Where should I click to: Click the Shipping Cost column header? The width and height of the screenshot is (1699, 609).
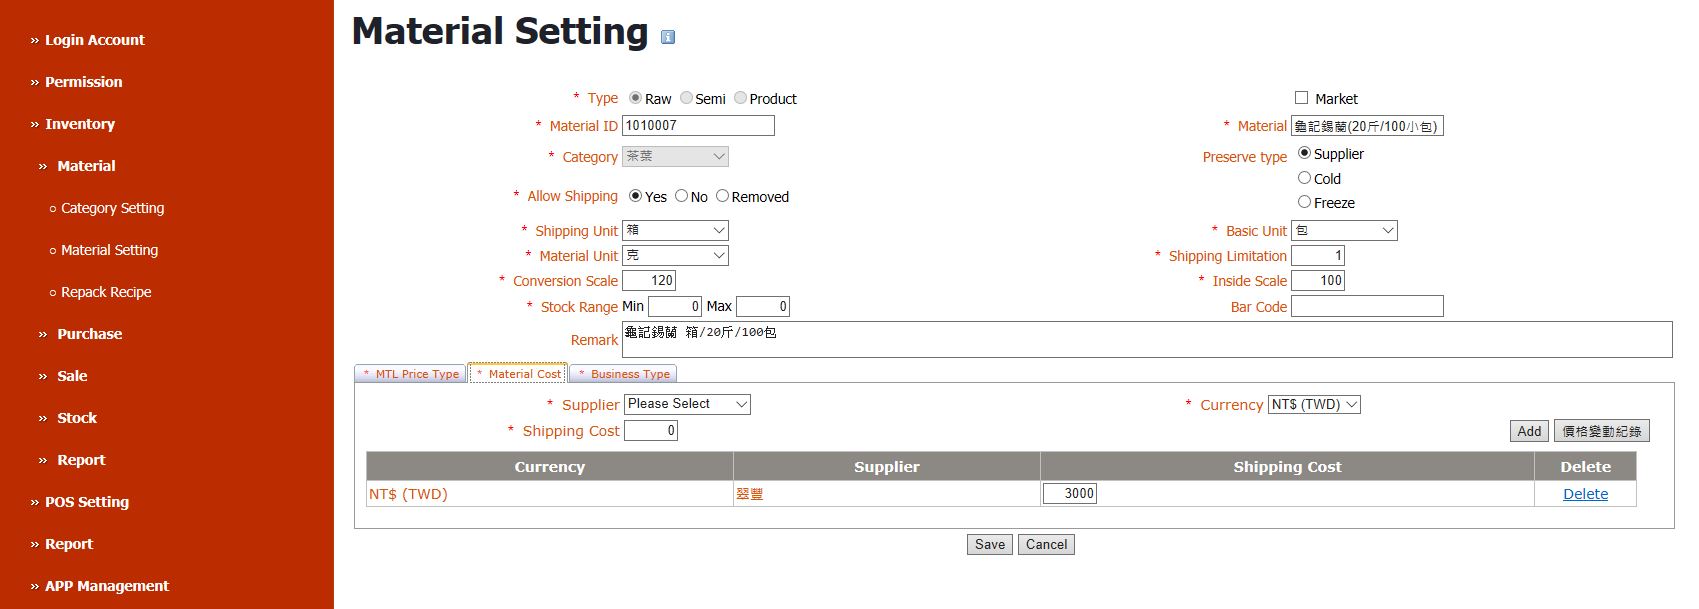1287,466
